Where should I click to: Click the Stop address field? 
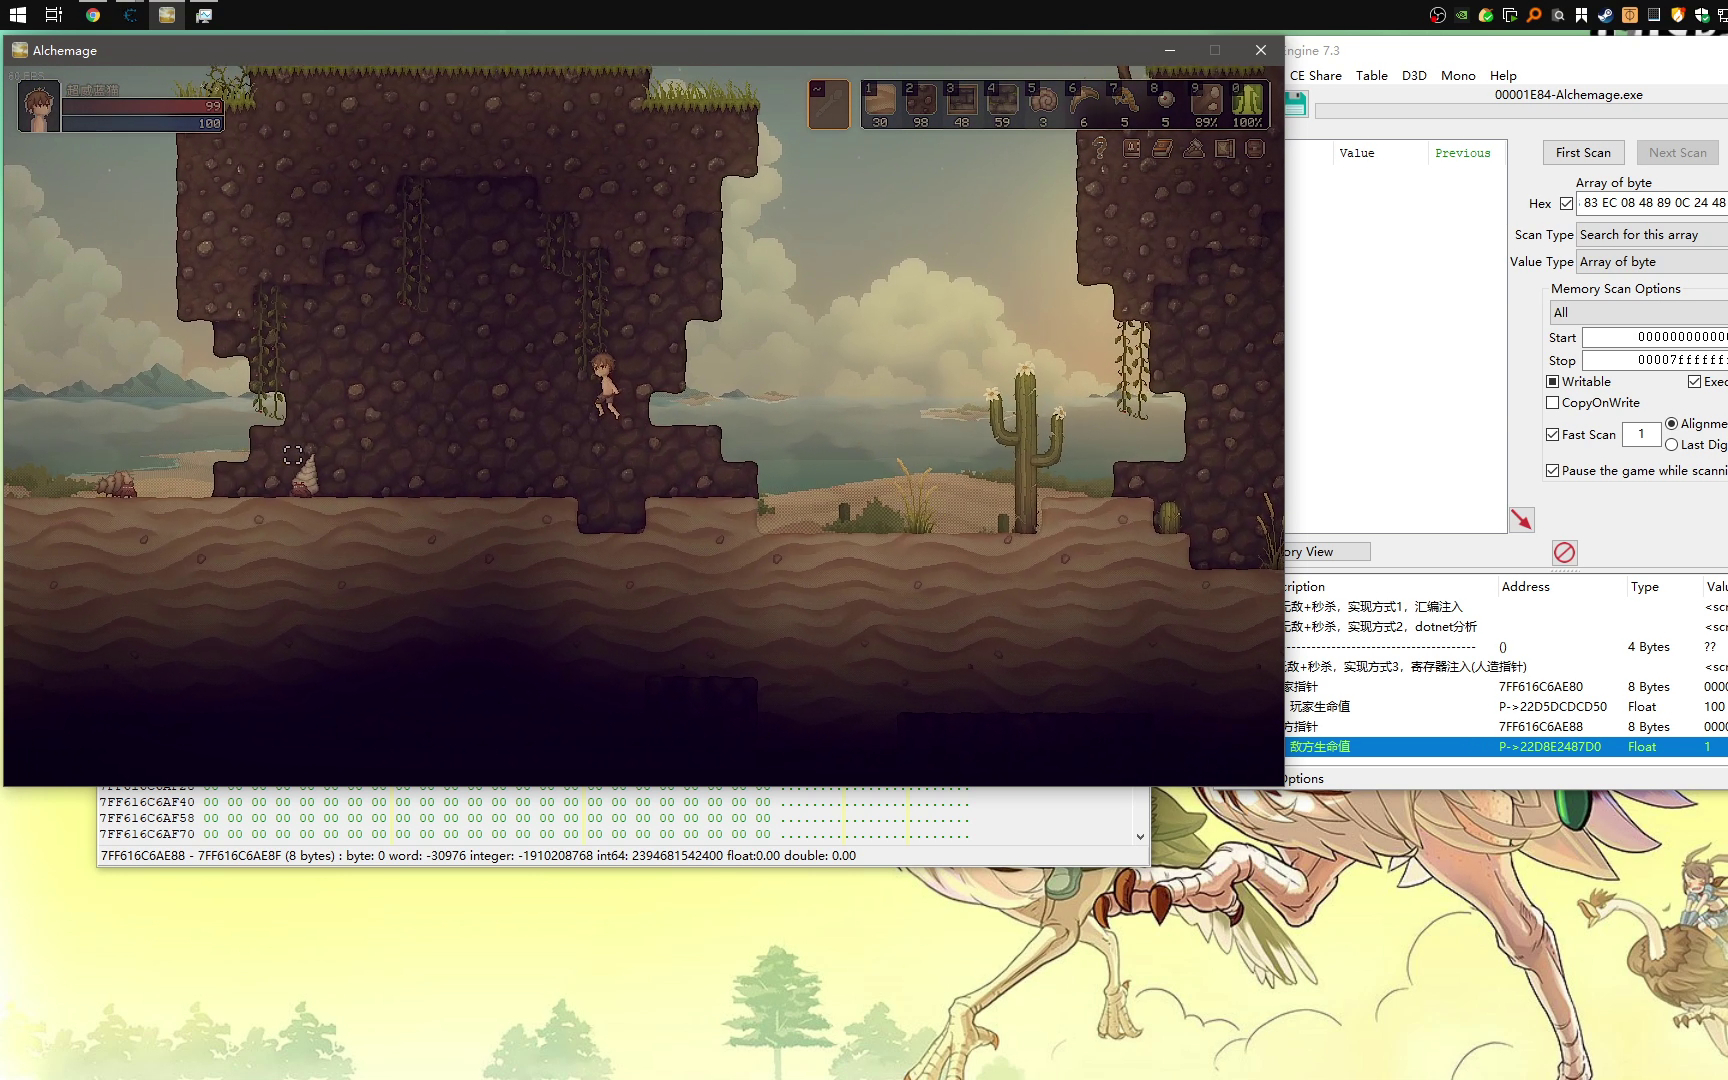click(x=1655, y=360)
